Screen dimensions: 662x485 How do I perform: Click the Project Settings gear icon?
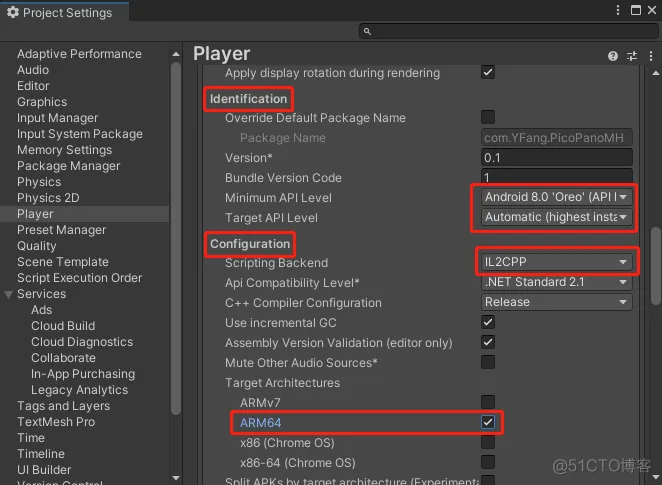pos(13,12)
